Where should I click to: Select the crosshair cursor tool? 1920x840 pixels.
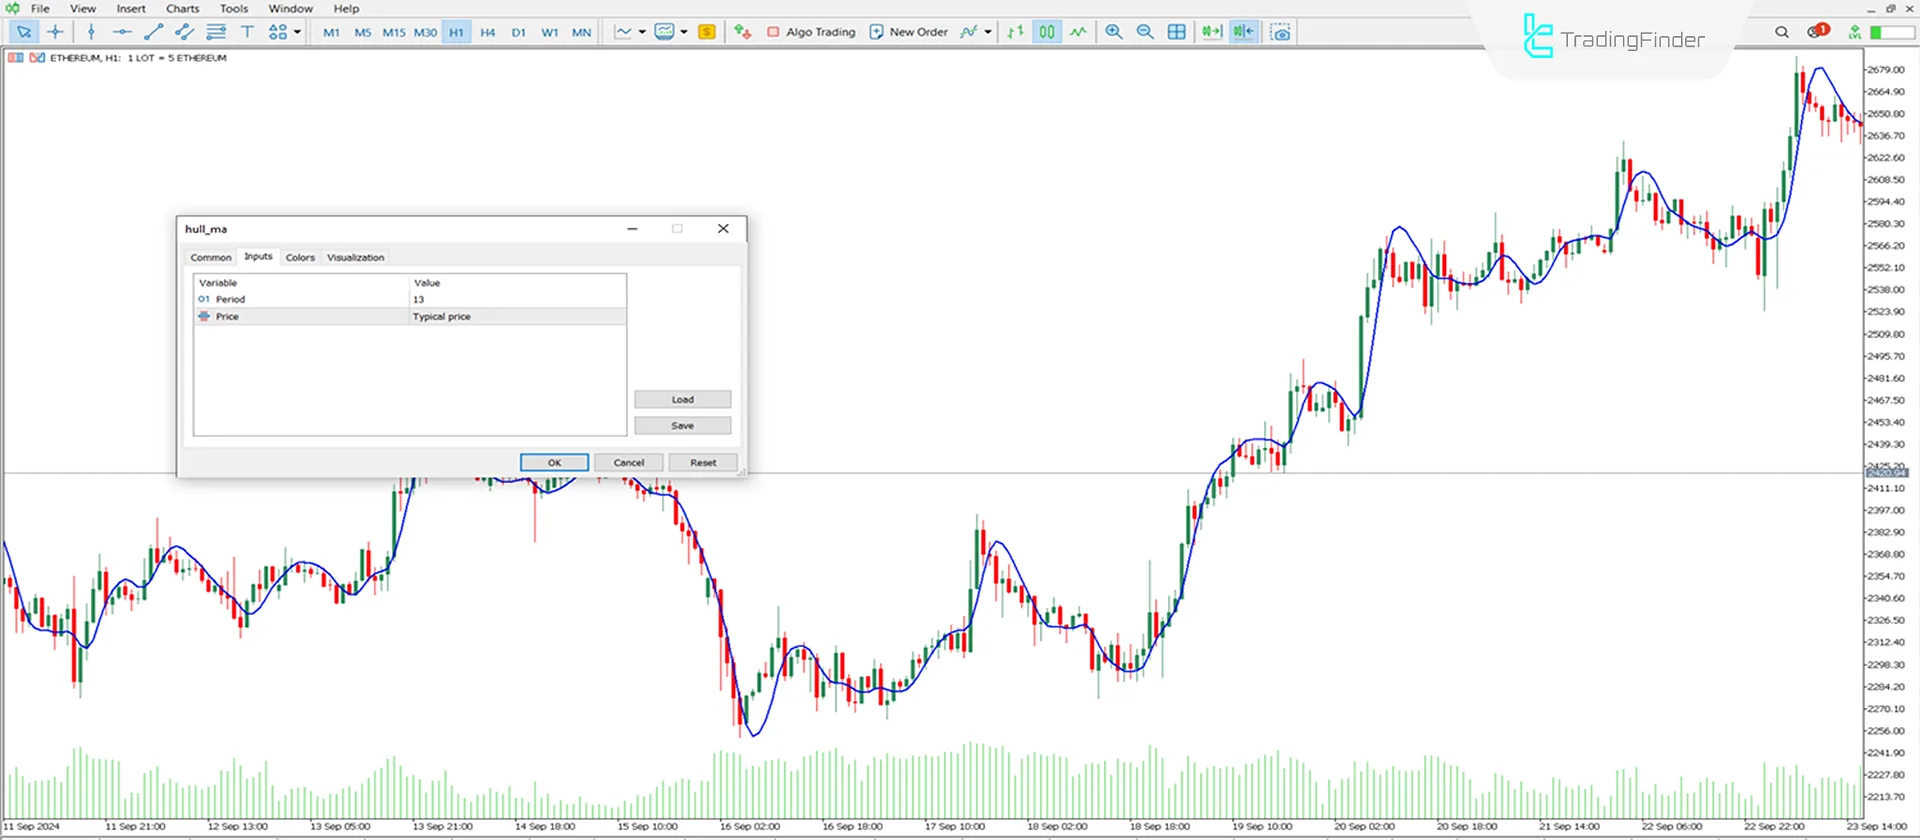(55, 32)
